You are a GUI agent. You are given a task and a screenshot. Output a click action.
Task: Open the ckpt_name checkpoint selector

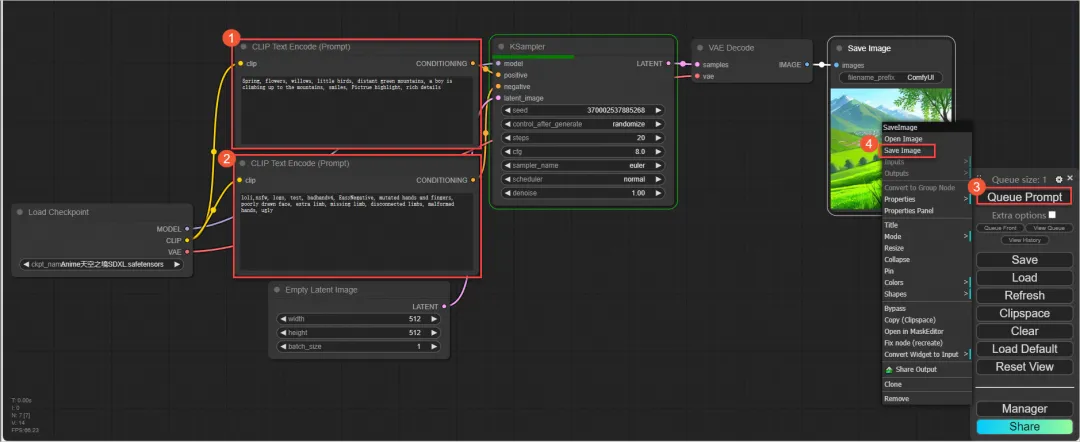101,264
